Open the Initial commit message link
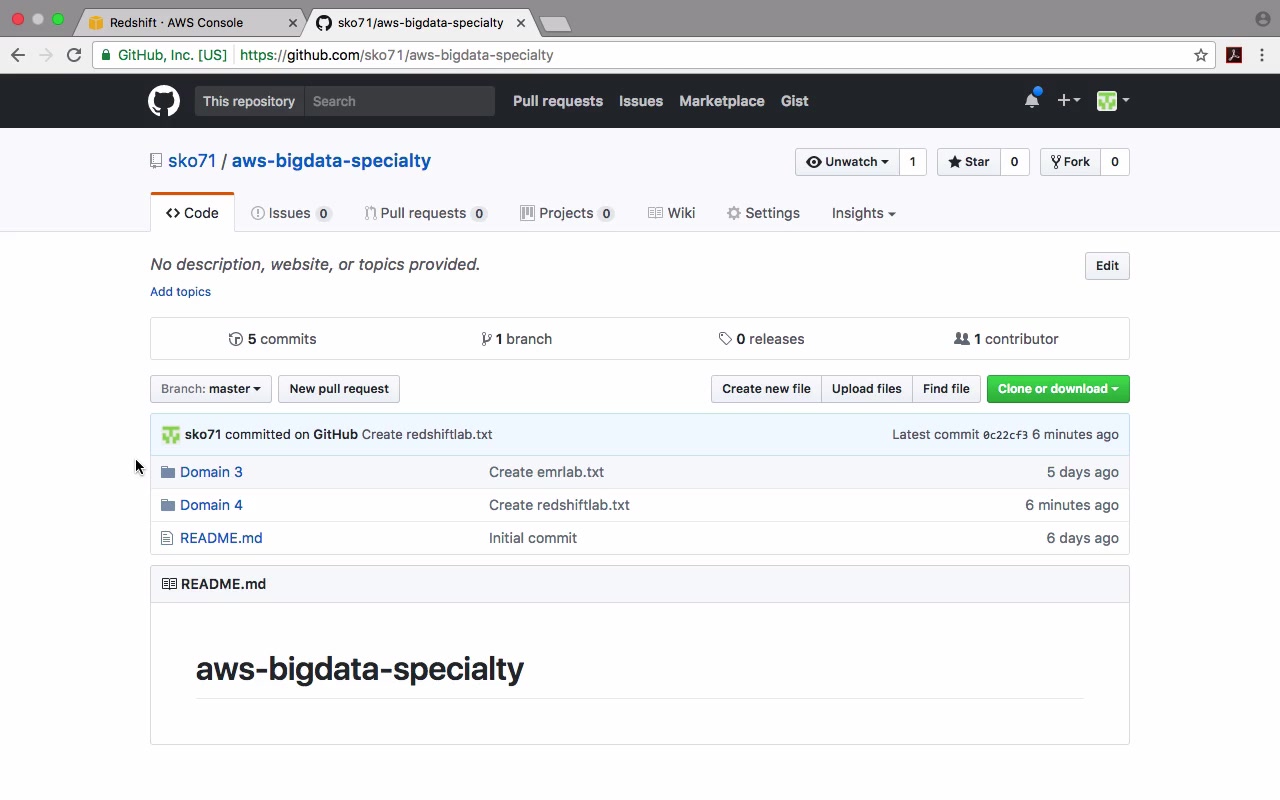 pyautogui.click(x=533, y=538)
